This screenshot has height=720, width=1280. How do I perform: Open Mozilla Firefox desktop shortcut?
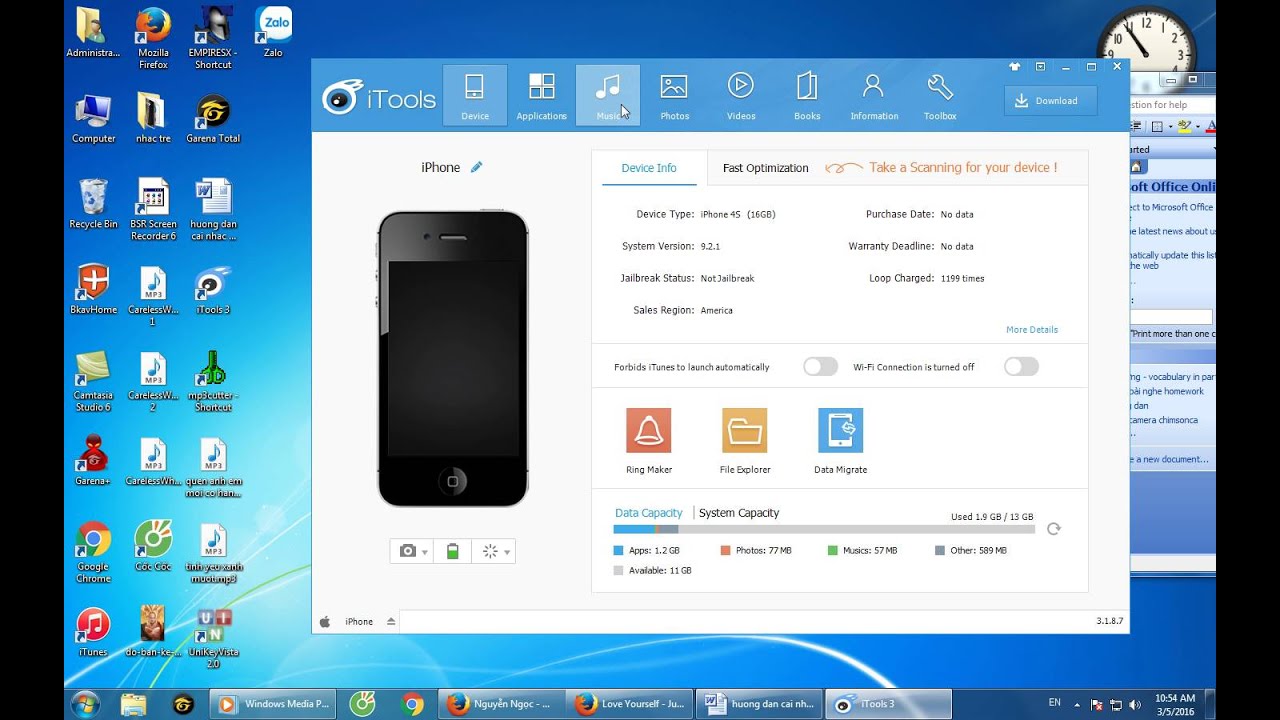tap(153, 38)
